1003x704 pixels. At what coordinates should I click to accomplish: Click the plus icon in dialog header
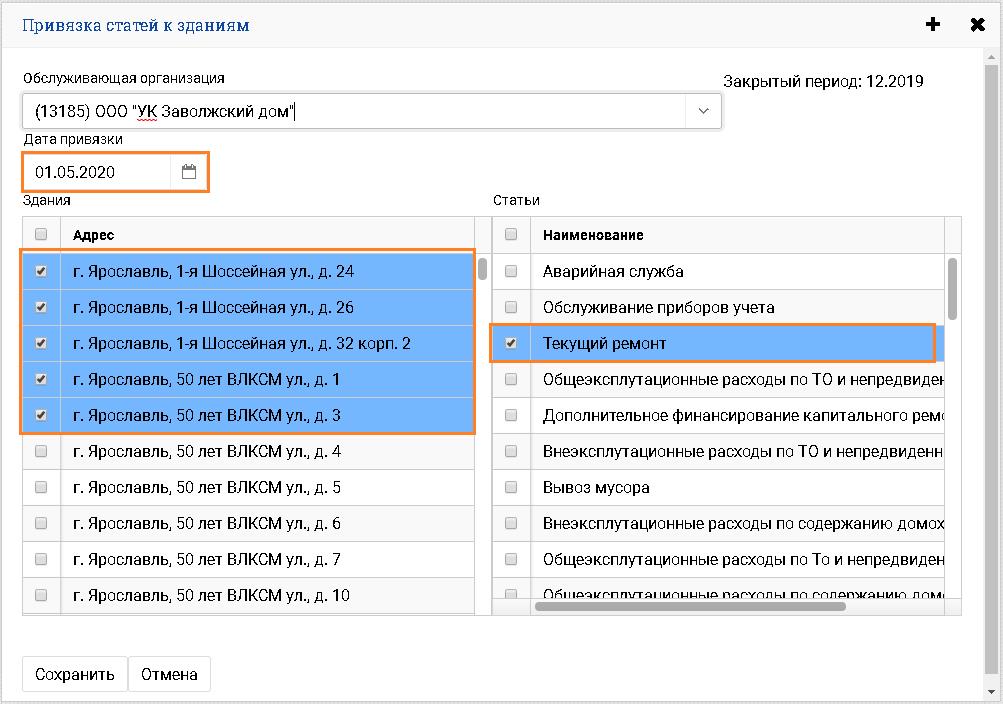(933, 25)
